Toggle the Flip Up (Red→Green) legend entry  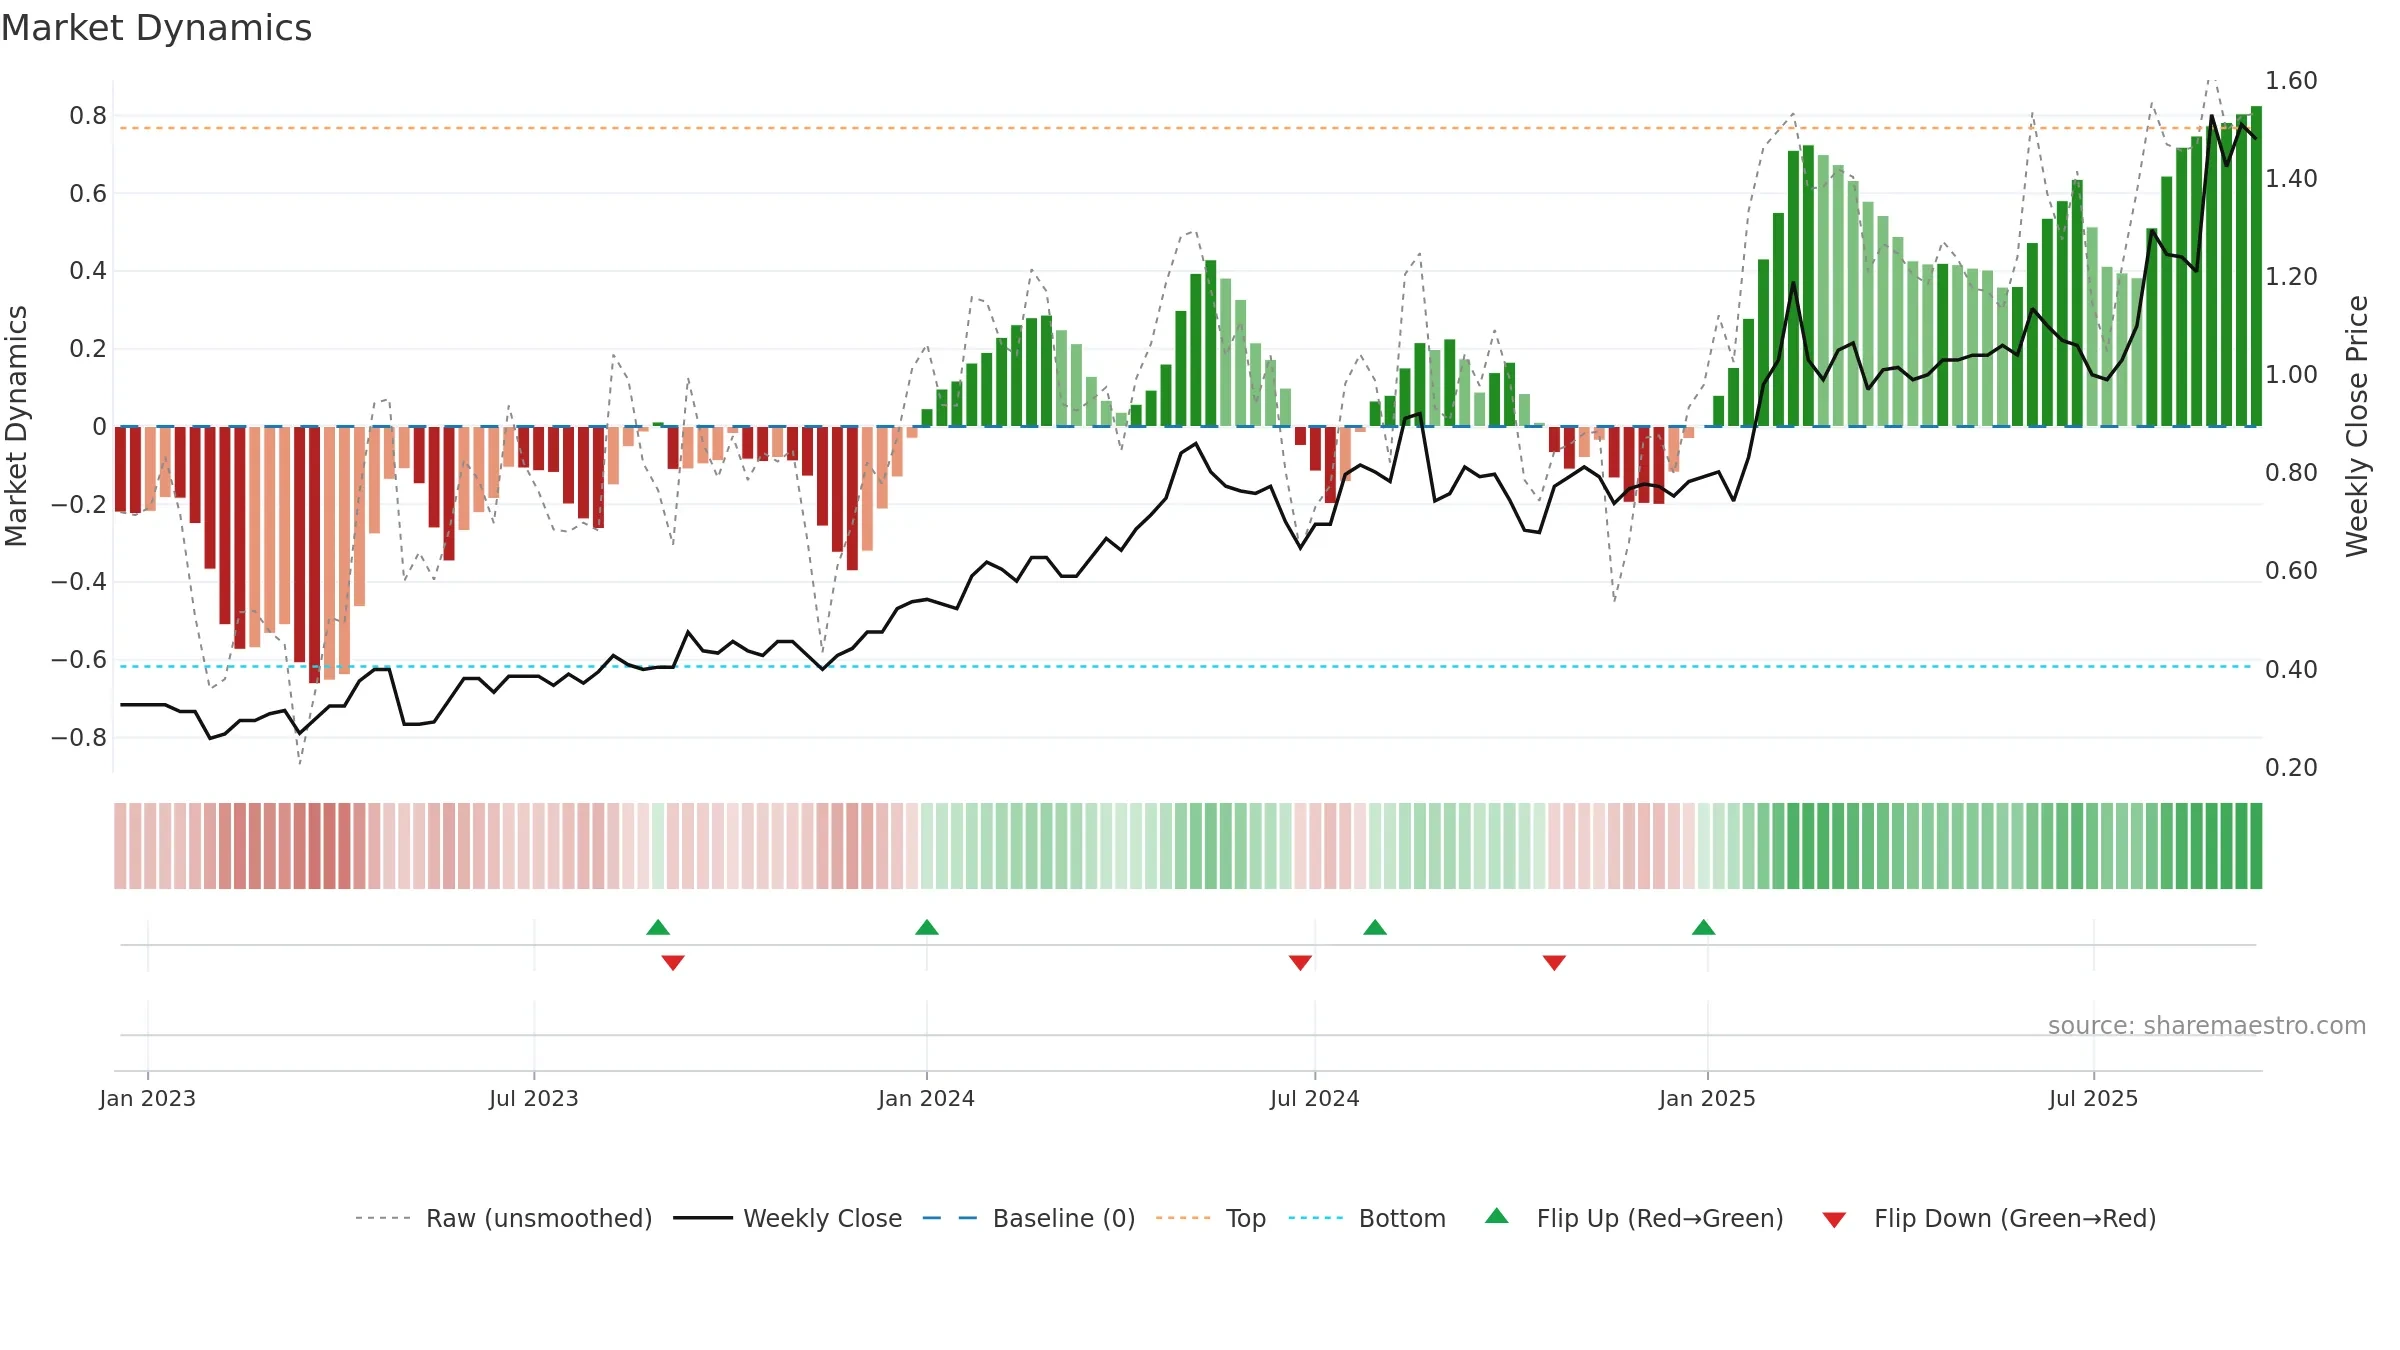pyautogui.click(x=1634, y=1218)
